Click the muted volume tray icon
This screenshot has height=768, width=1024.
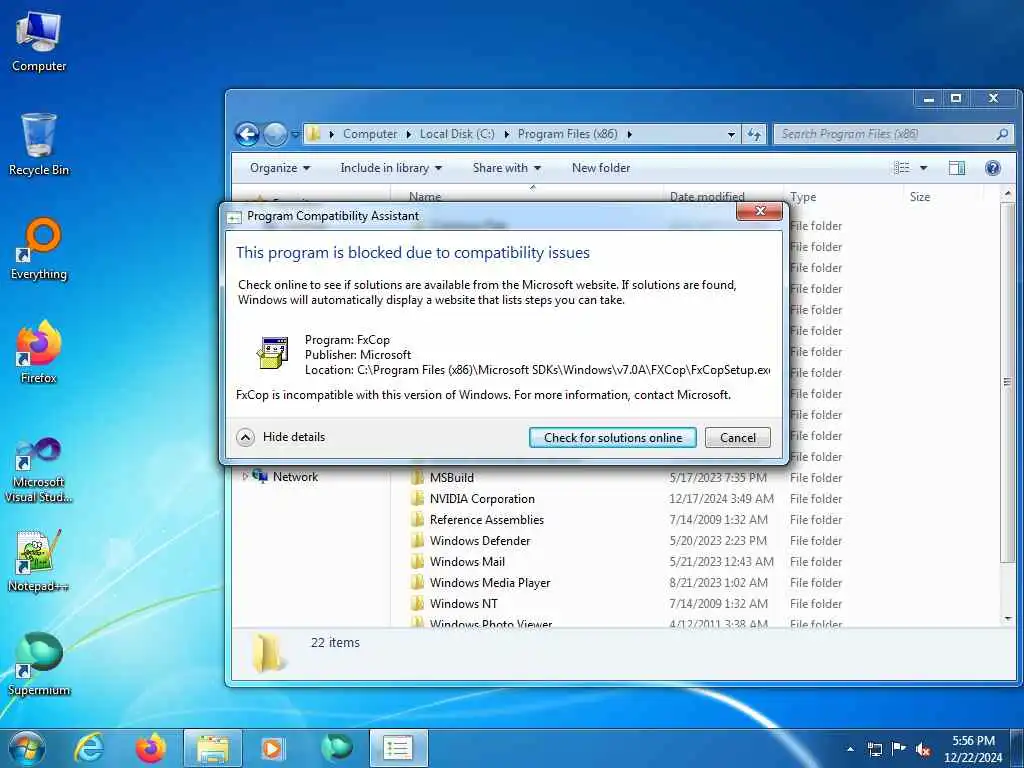923,749
